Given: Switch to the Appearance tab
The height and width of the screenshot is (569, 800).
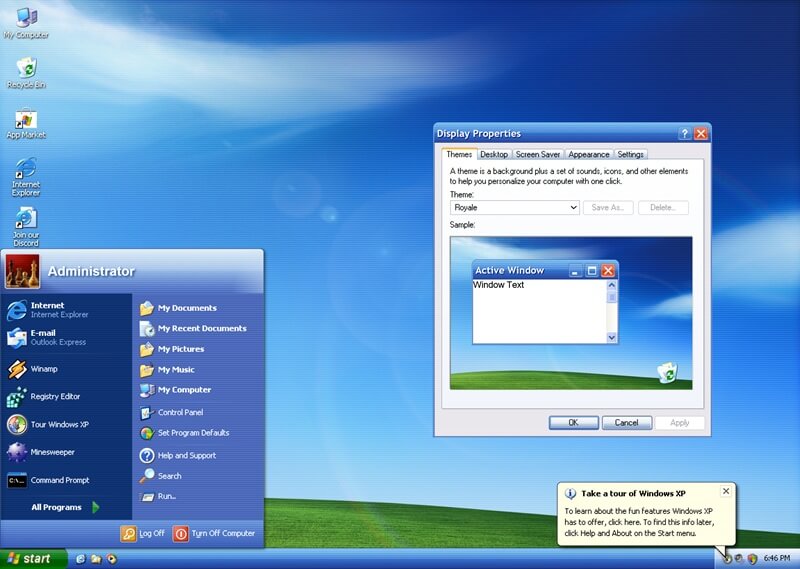Looking at the screenshot, I should [589, 154].
